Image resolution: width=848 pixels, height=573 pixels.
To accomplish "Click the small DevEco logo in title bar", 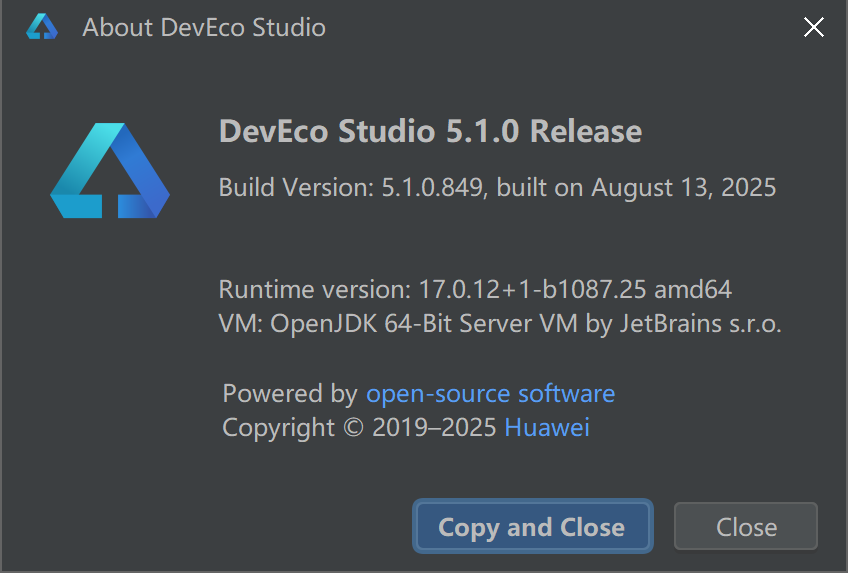I will click(42, 28).
